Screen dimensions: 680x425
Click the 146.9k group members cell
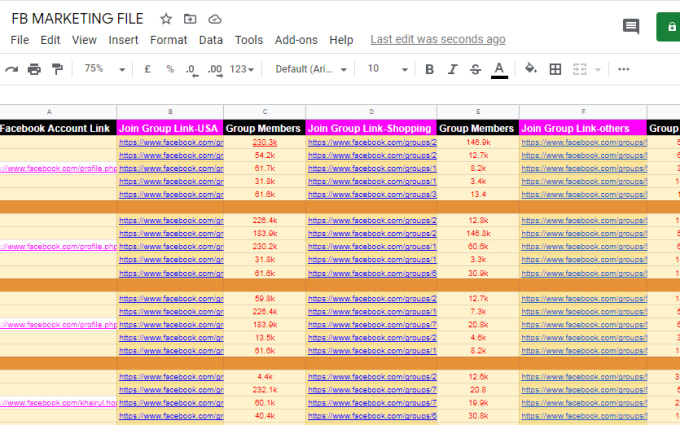[478, 142]
